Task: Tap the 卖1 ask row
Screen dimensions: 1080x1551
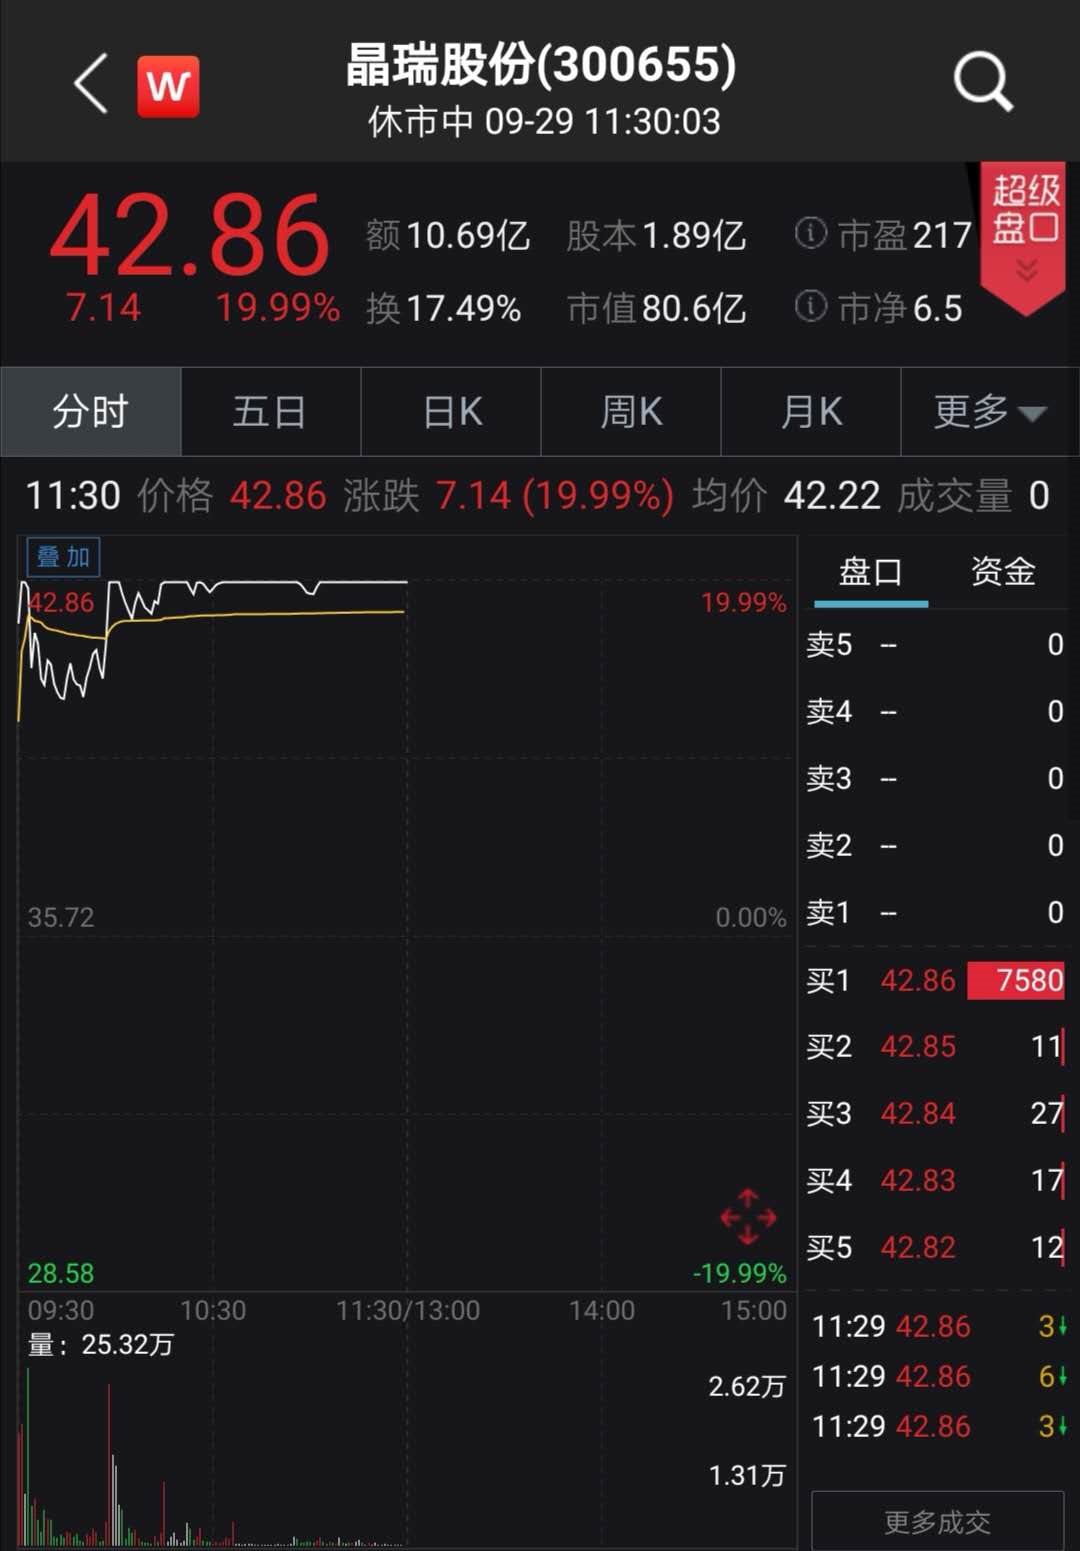Action: tap(935, 912)
